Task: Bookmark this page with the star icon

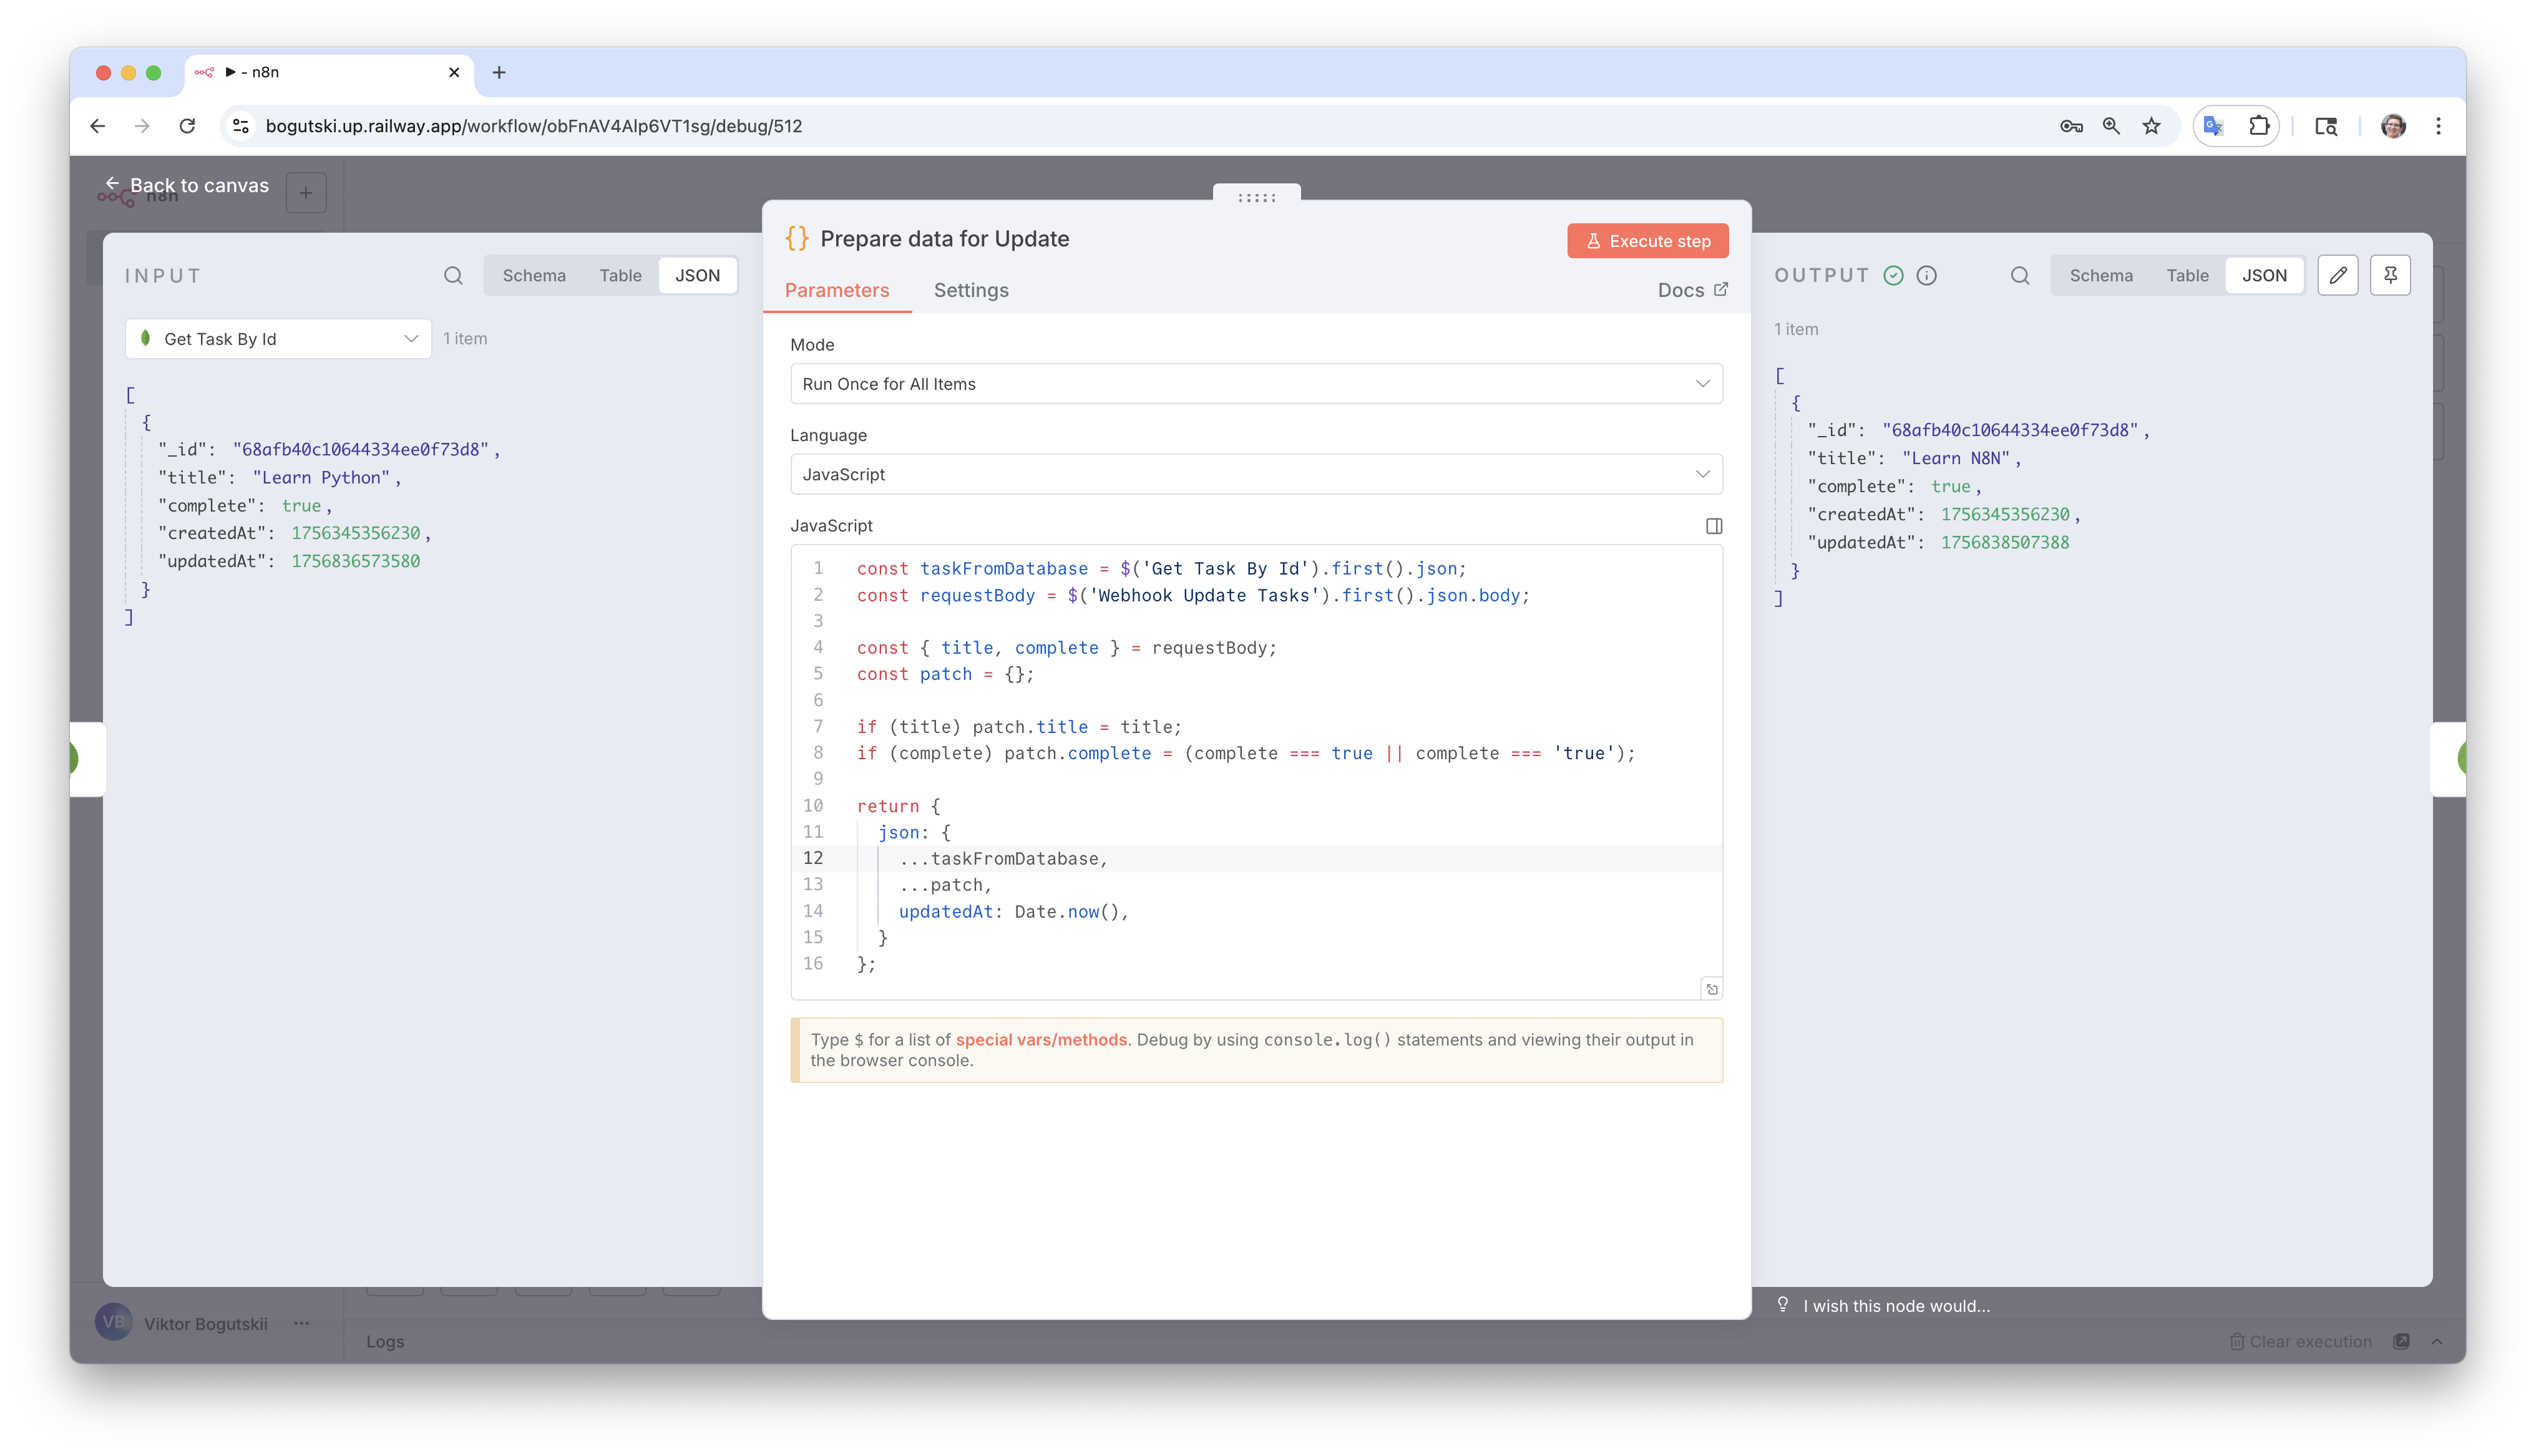Action: click(2151, 126)
